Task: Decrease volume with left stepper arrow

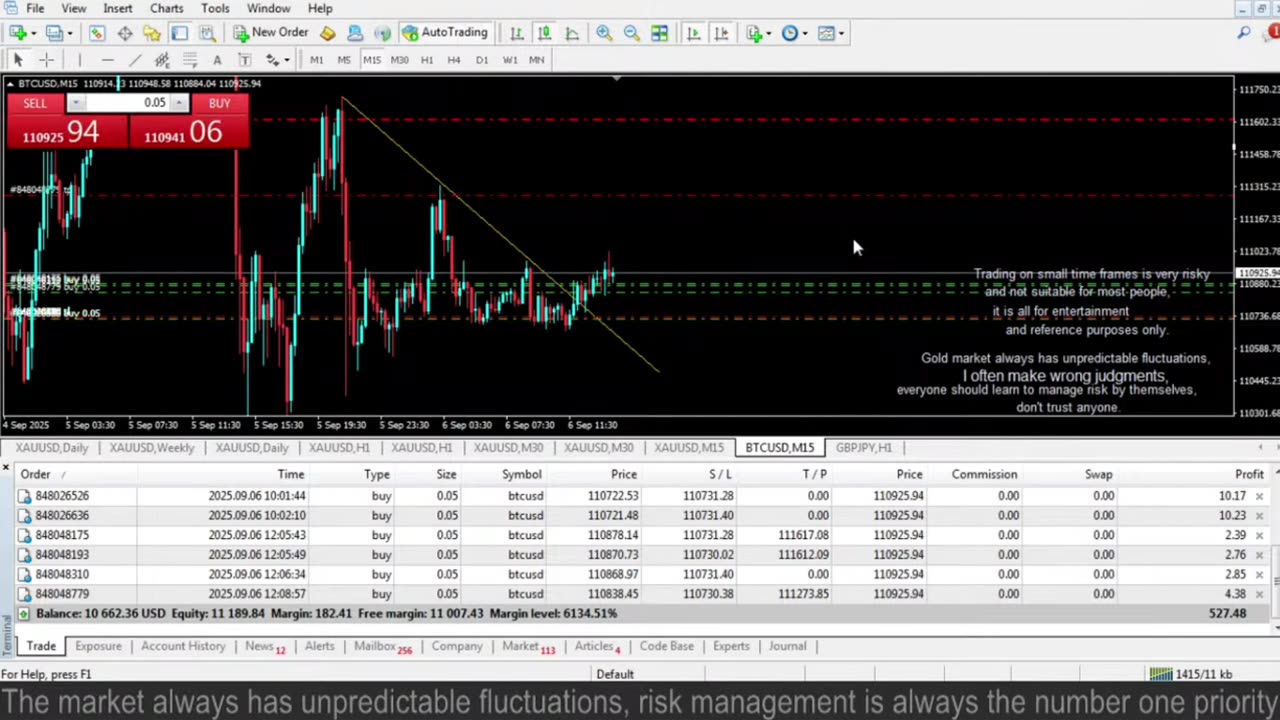Action: [x=75, y=103]
